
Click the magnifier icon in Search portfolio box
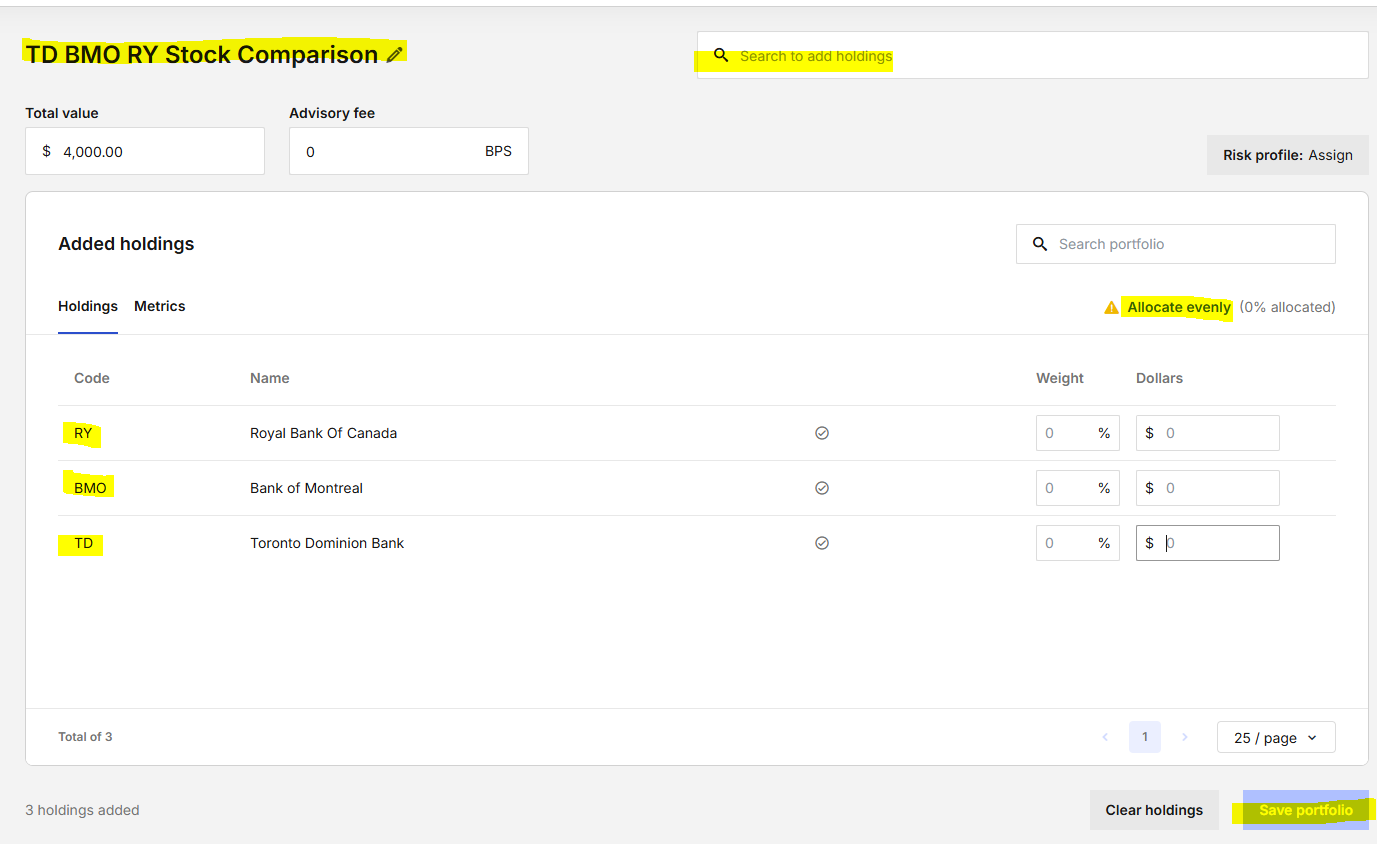point(1040,244)
